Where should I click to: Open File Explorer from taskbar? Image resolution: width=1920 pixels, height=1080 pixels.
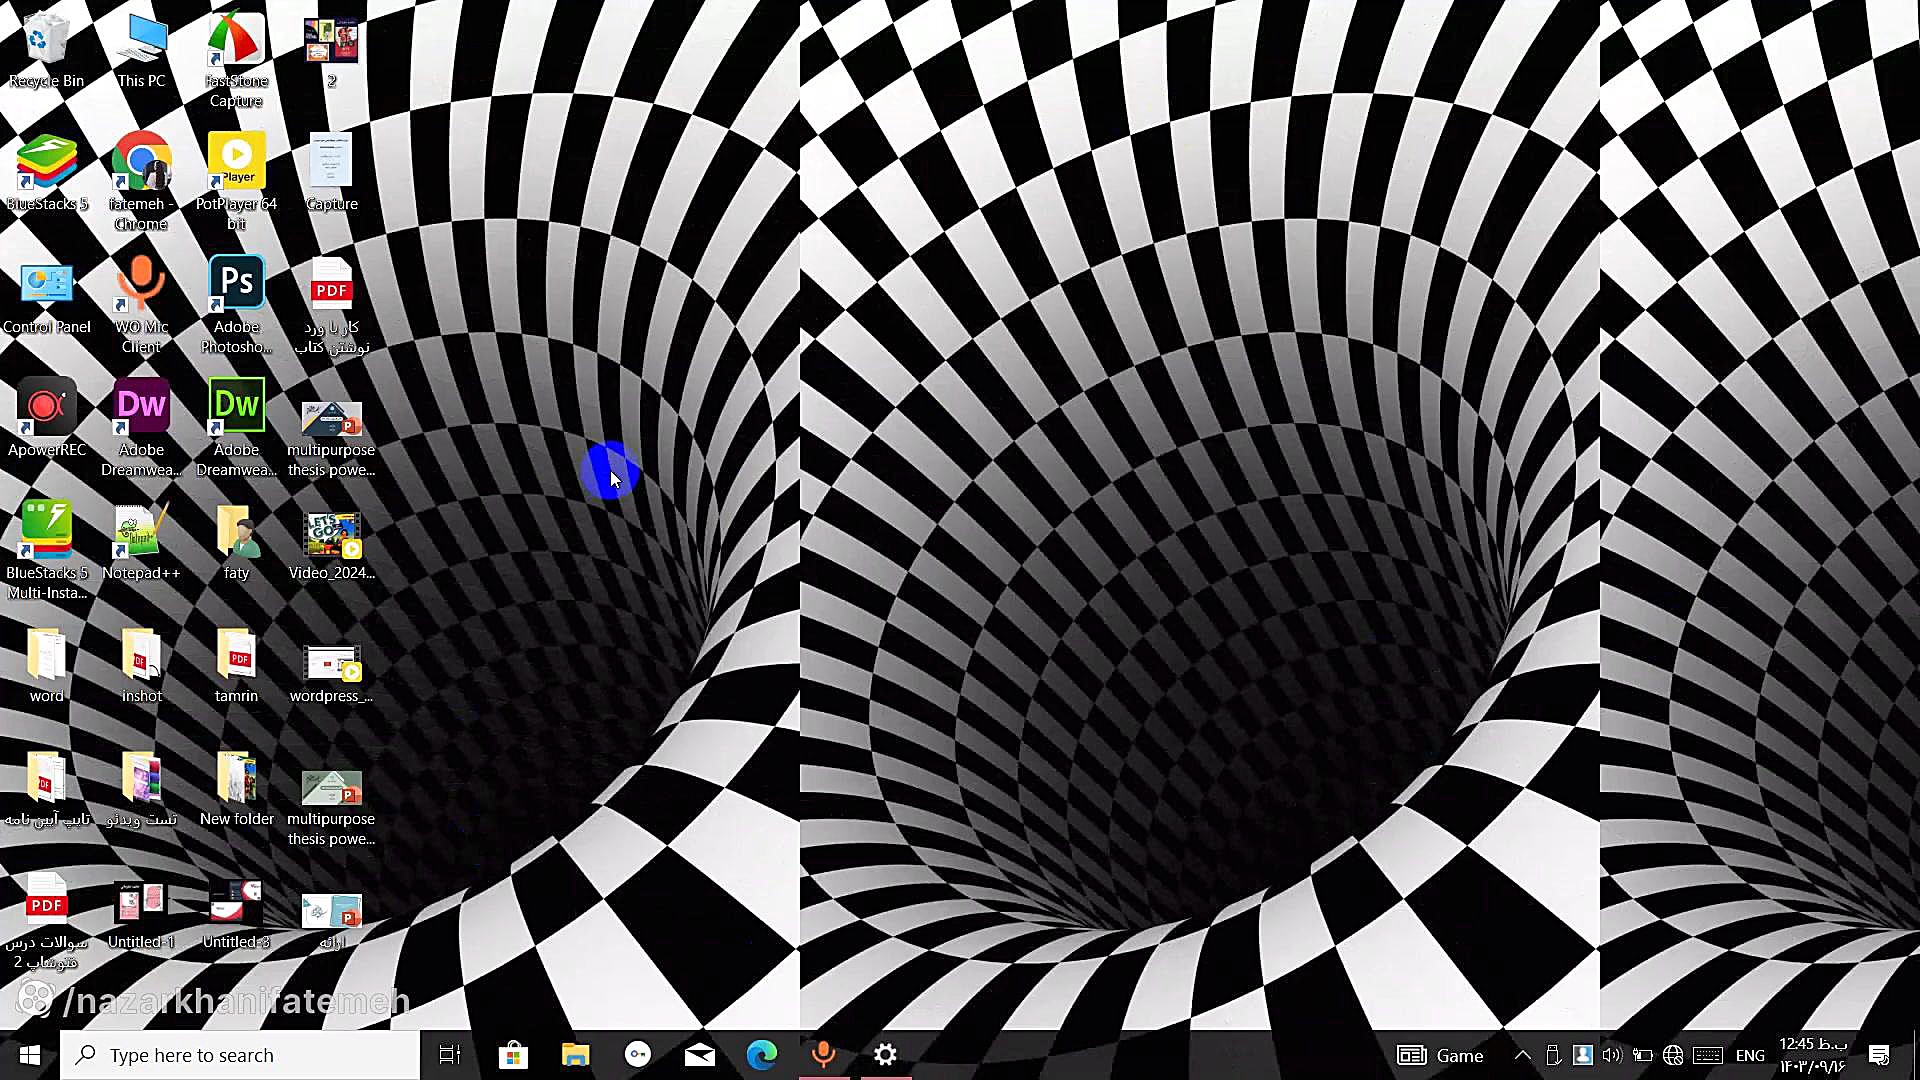[575, 1055]
